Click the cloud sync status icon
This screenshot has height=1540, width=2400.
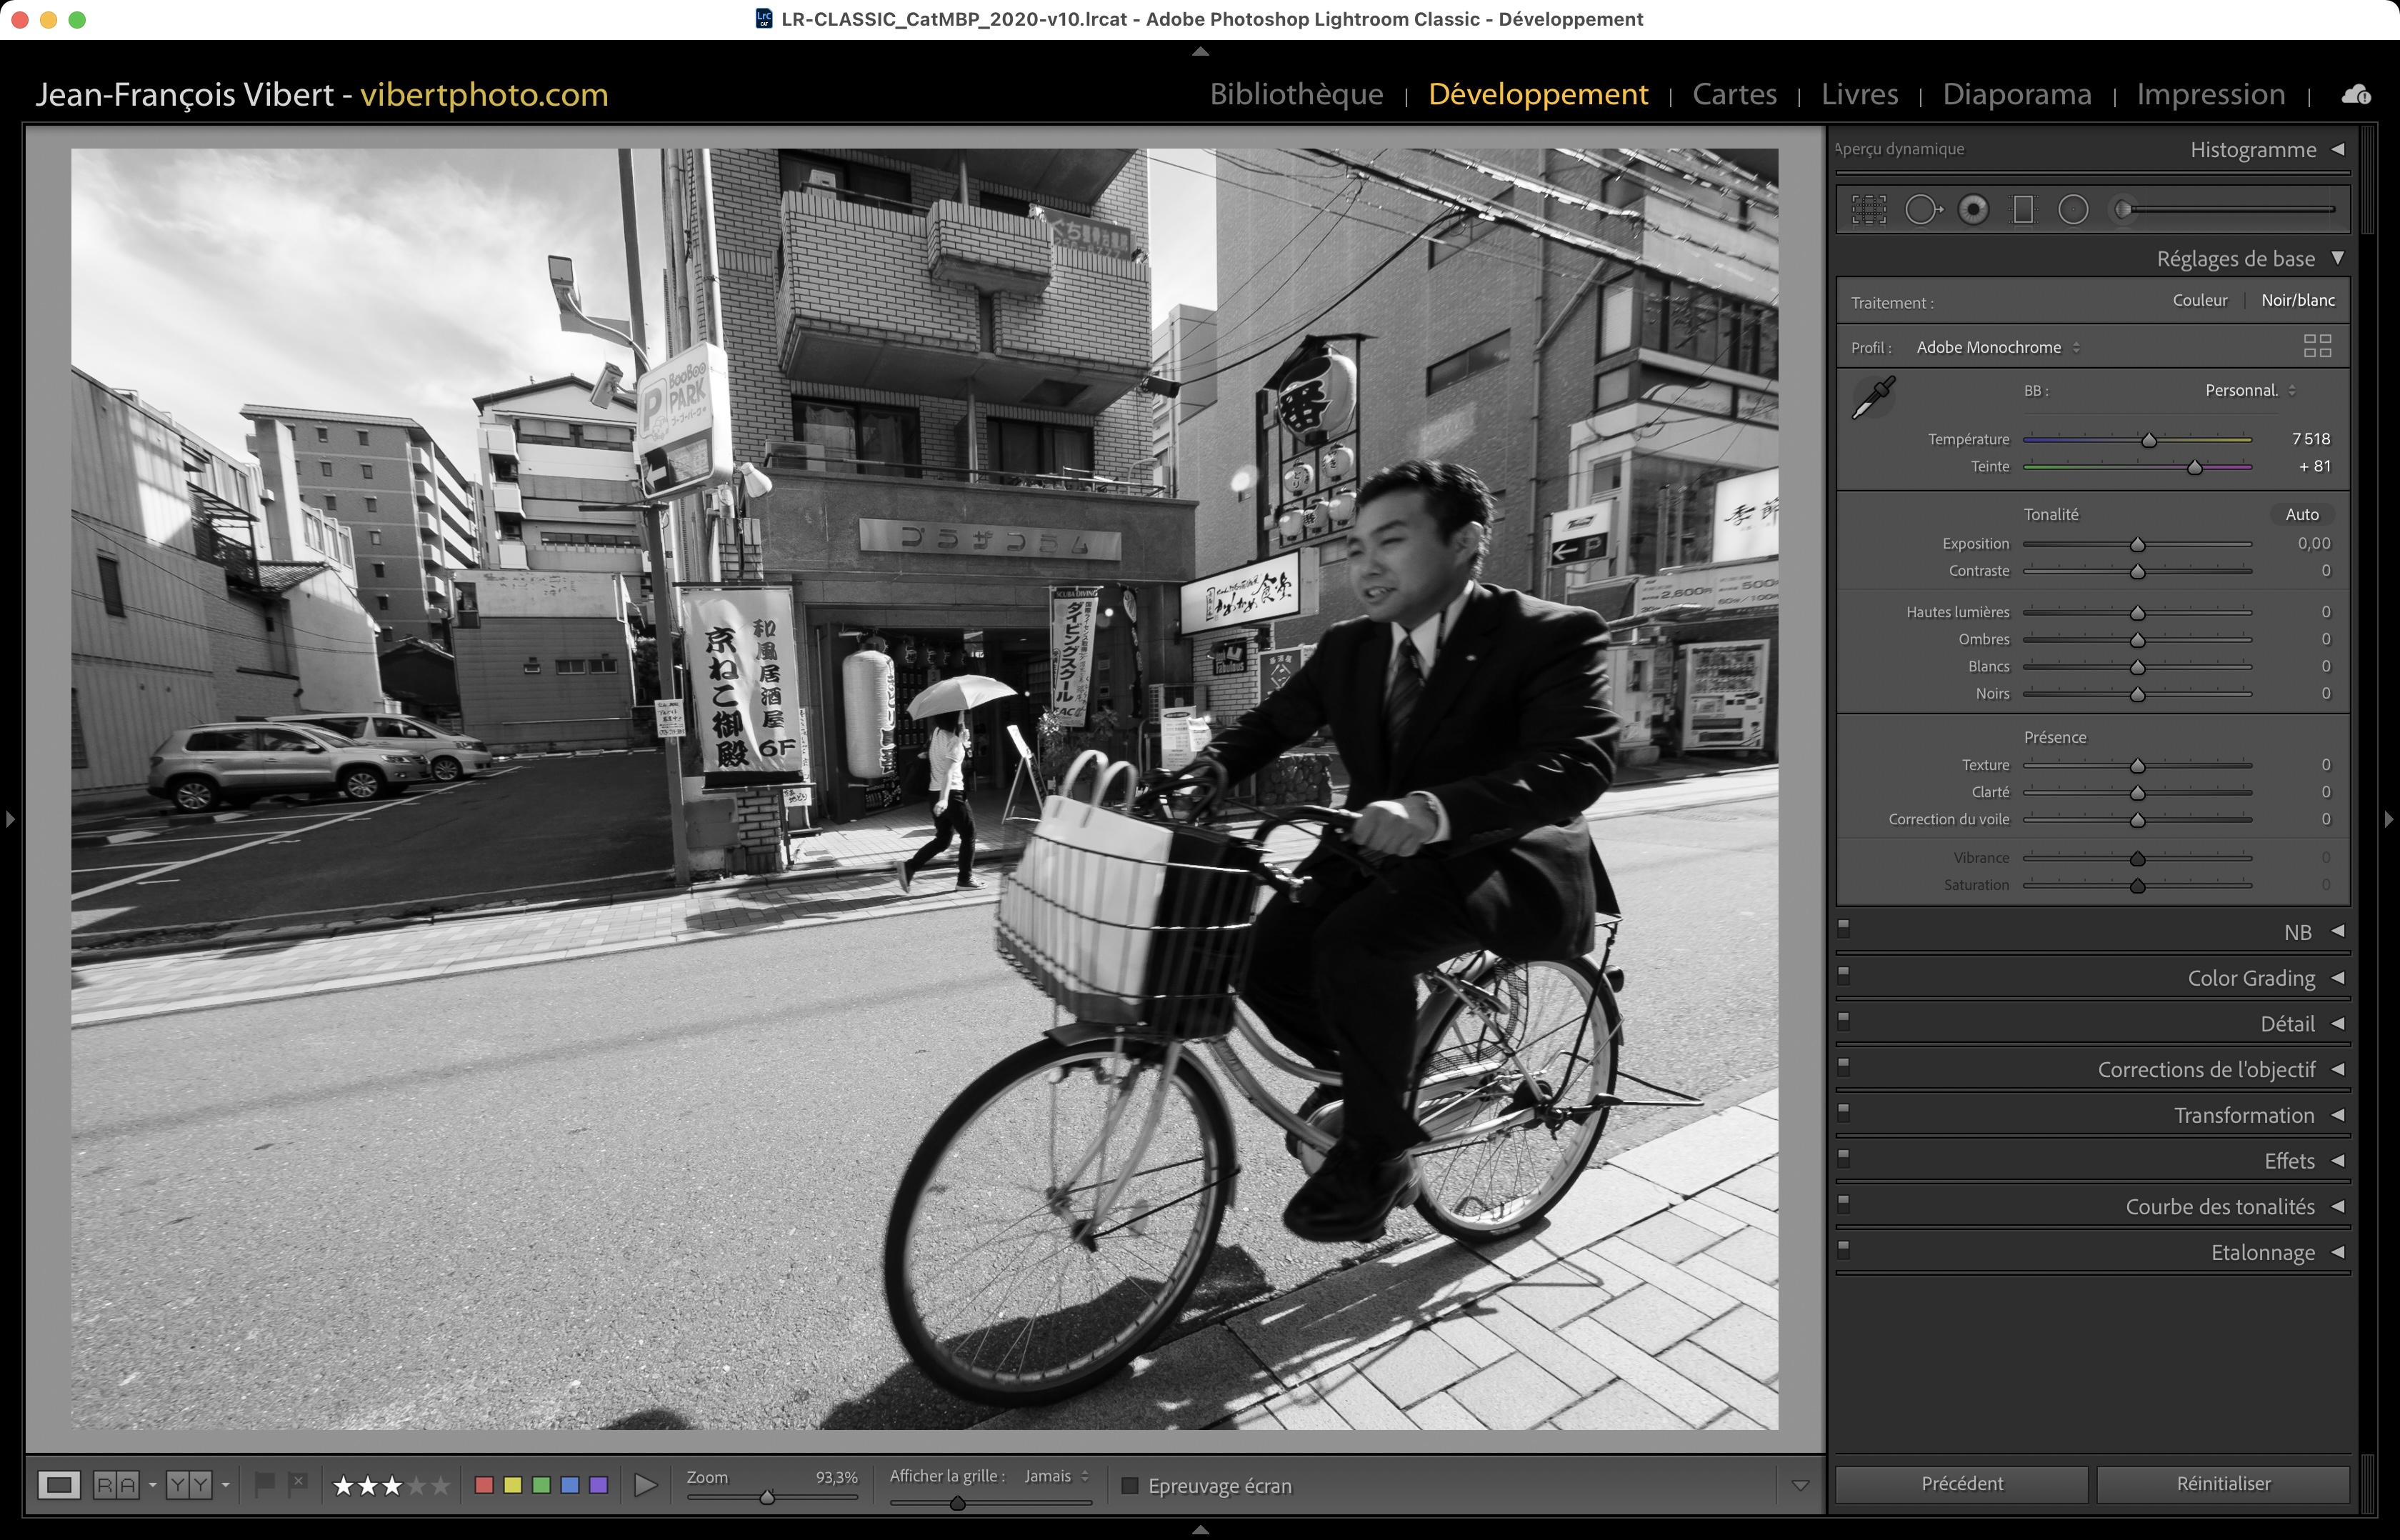pyautogui.click(x=2356, y=94)
